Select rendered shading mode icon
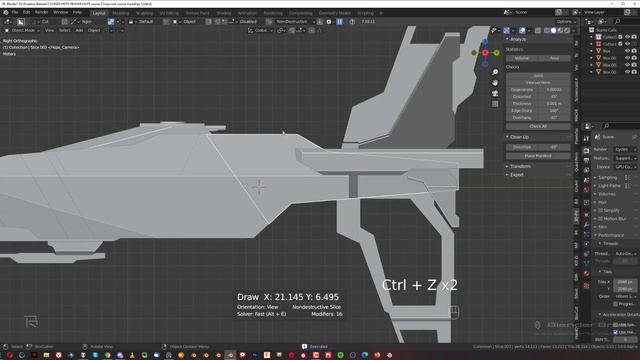 click(567, 30)
